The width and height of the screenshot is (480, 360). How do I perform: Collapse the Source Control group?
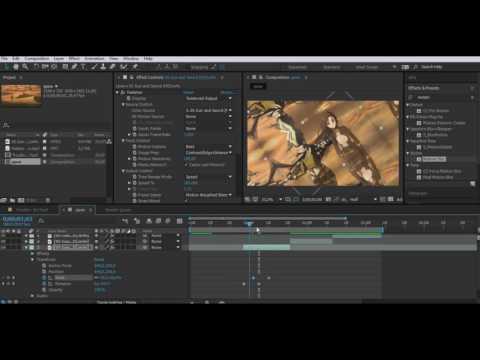123,104
